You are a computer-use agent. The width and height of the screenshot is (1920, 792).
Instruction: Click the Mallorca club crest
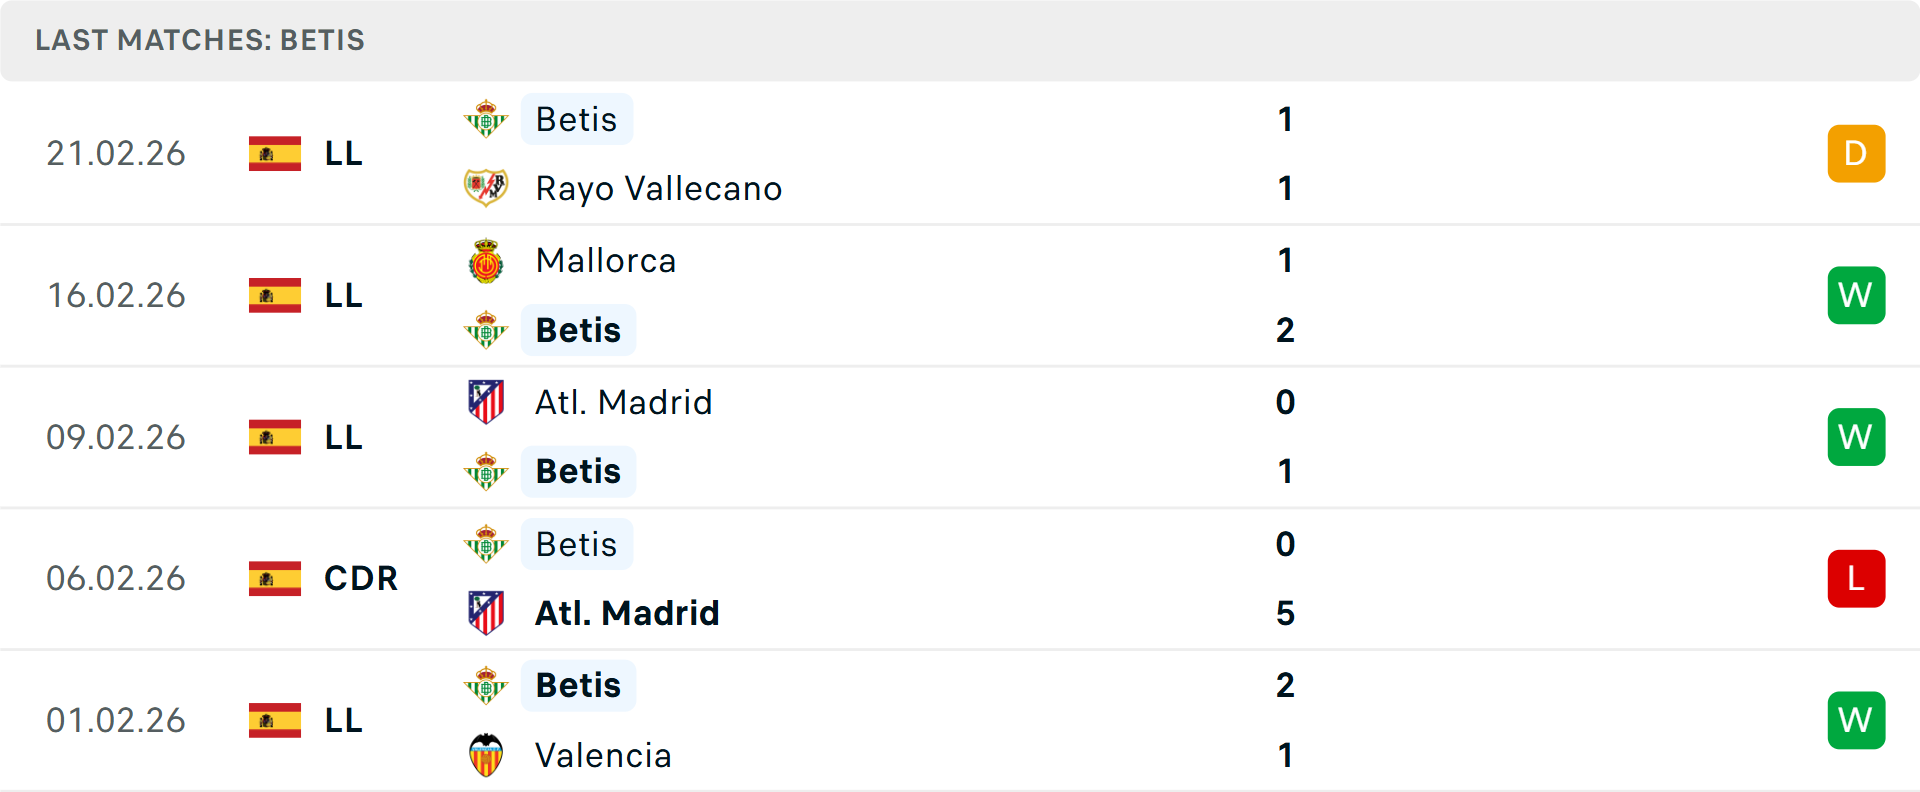coord(486,261)
